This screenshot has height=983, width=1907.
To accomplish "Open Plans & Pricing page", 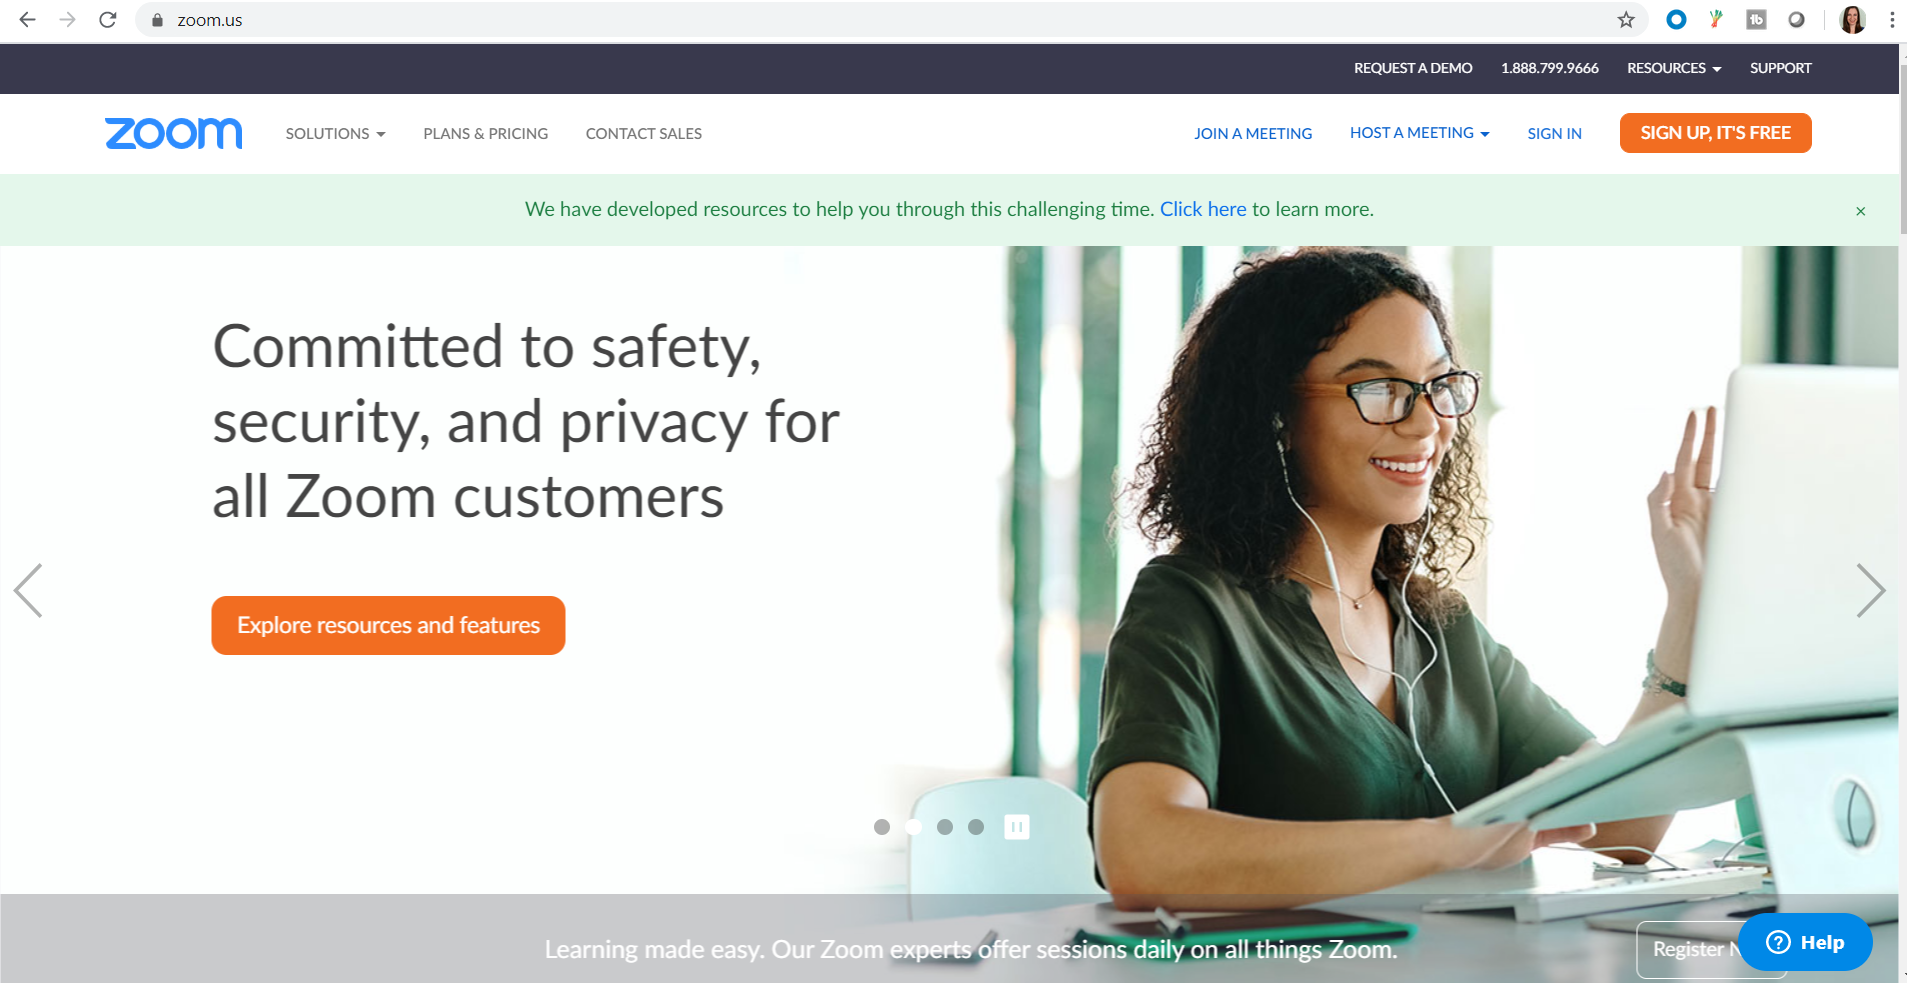I will (485, 133).
